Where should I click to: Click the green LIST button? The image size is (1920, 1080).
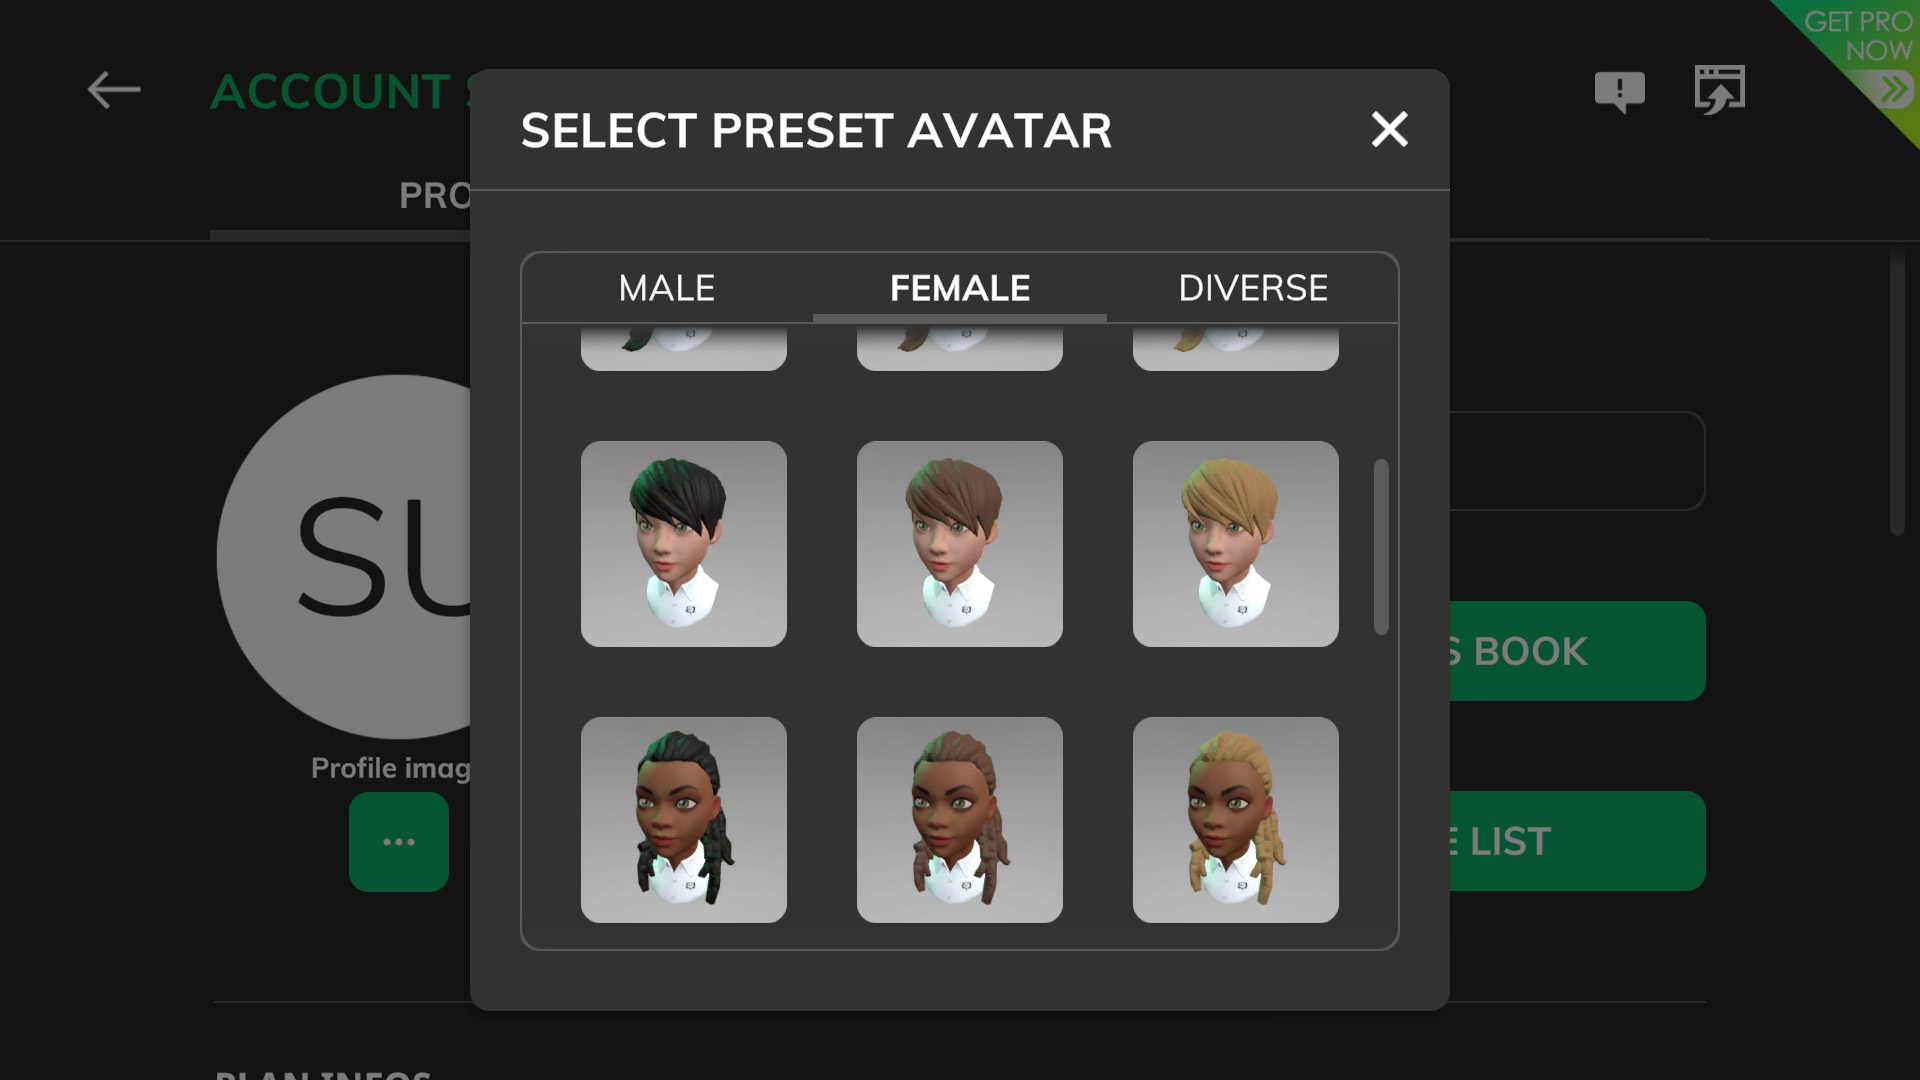point(1577,841)
